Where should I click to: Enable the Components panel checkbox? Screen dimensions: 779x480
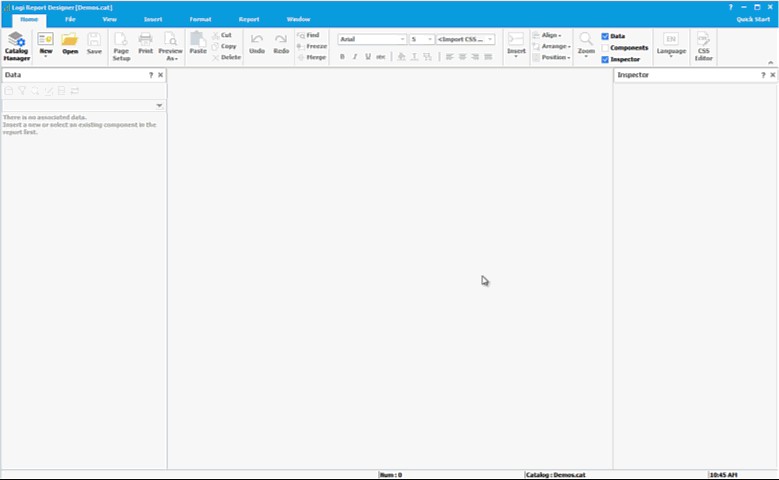605,48
